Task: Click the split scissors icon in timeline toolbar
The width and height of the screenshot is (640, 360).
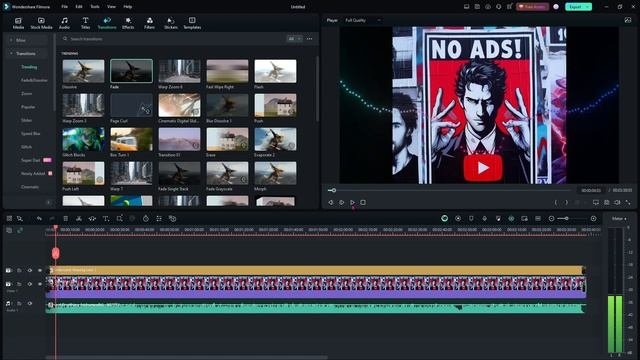Action: tap(79, 219)
